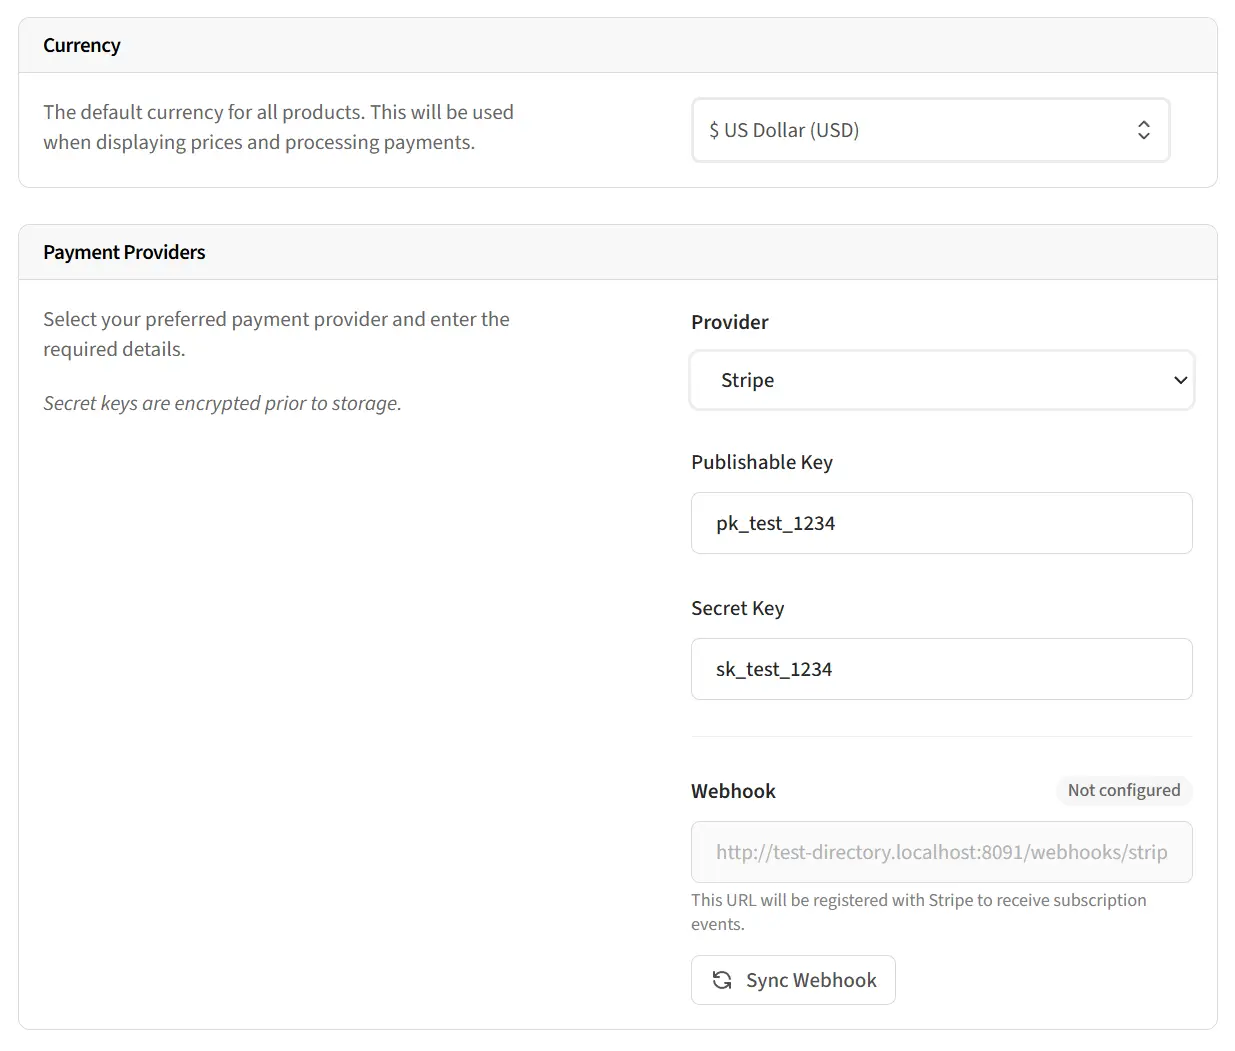The image size is (1235, 1051).
Task: Click the sync refresh icon on Sync Webhook
Action: [x=722, y=980]
